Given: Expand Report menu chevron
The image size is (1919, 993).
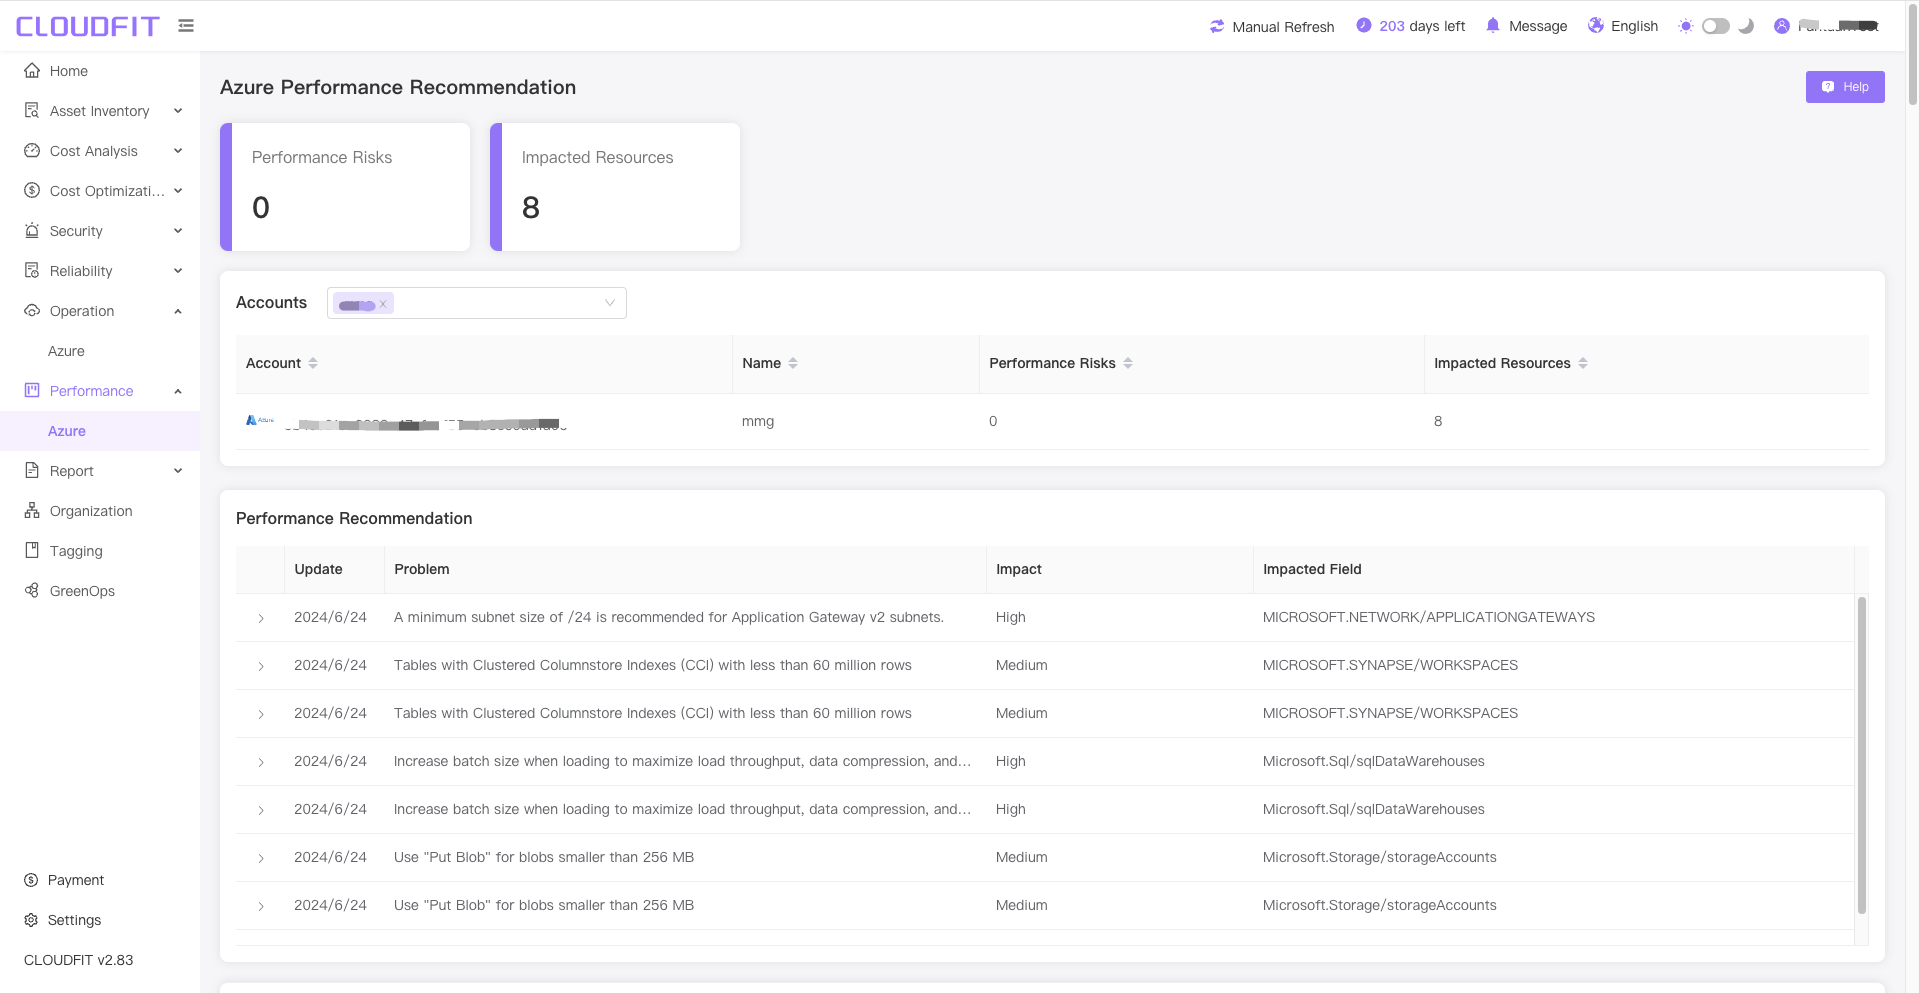Looking at the screenshot, I should coord(178,471).
